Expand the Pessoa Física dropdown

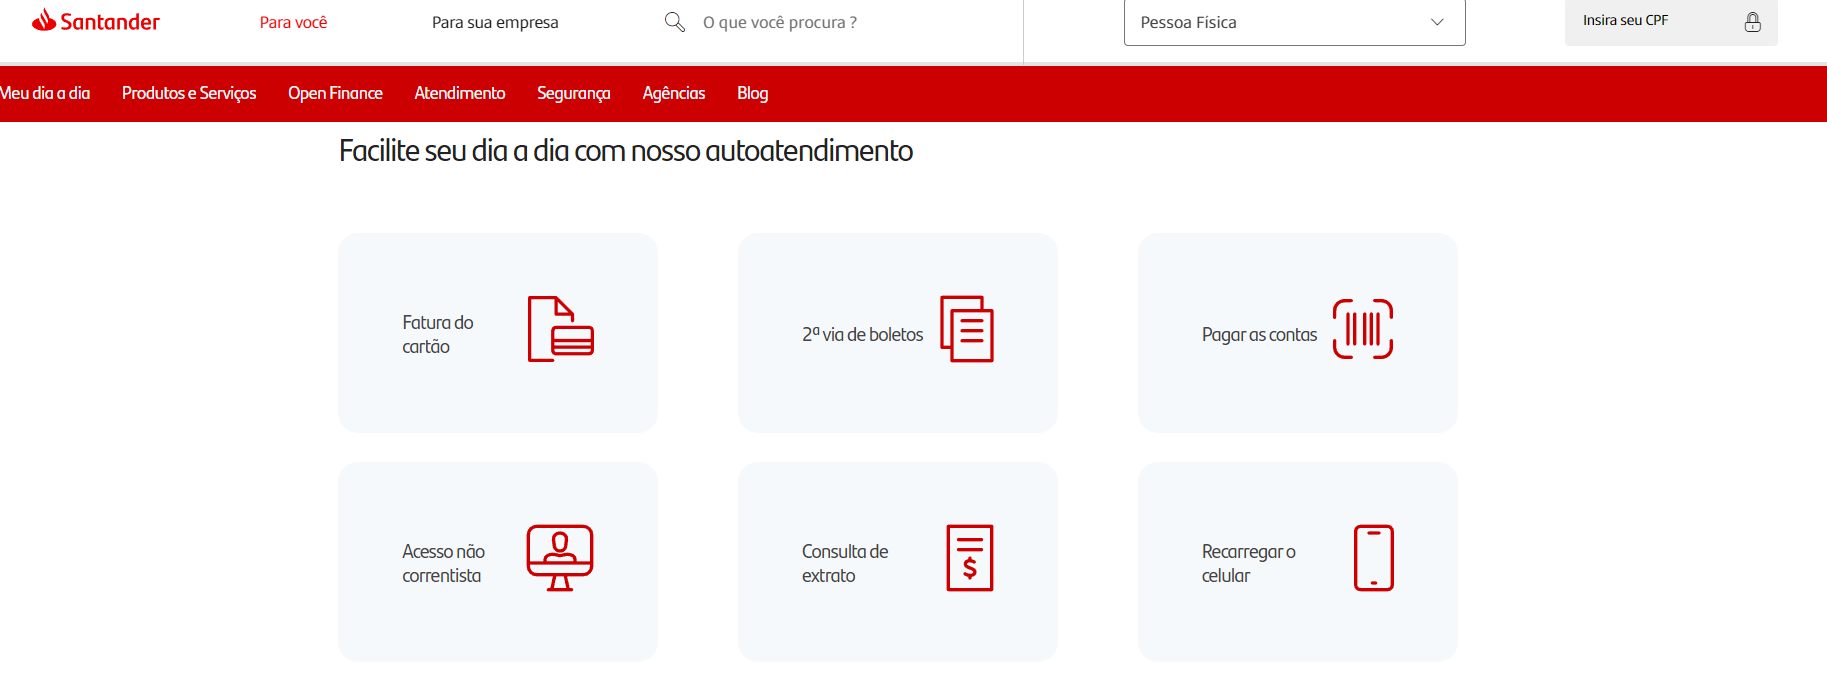(x=1294, y=22)
